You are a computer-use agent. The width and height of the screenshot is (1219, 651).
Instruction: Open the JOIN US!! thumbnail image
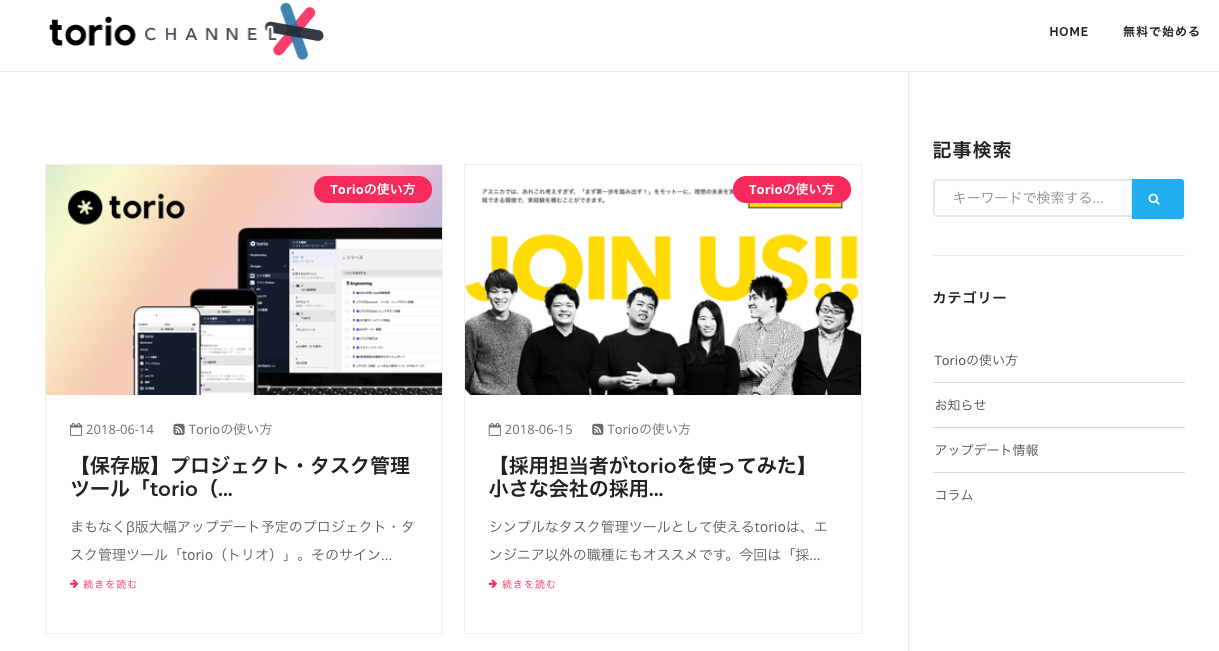[x=663, y=280]
